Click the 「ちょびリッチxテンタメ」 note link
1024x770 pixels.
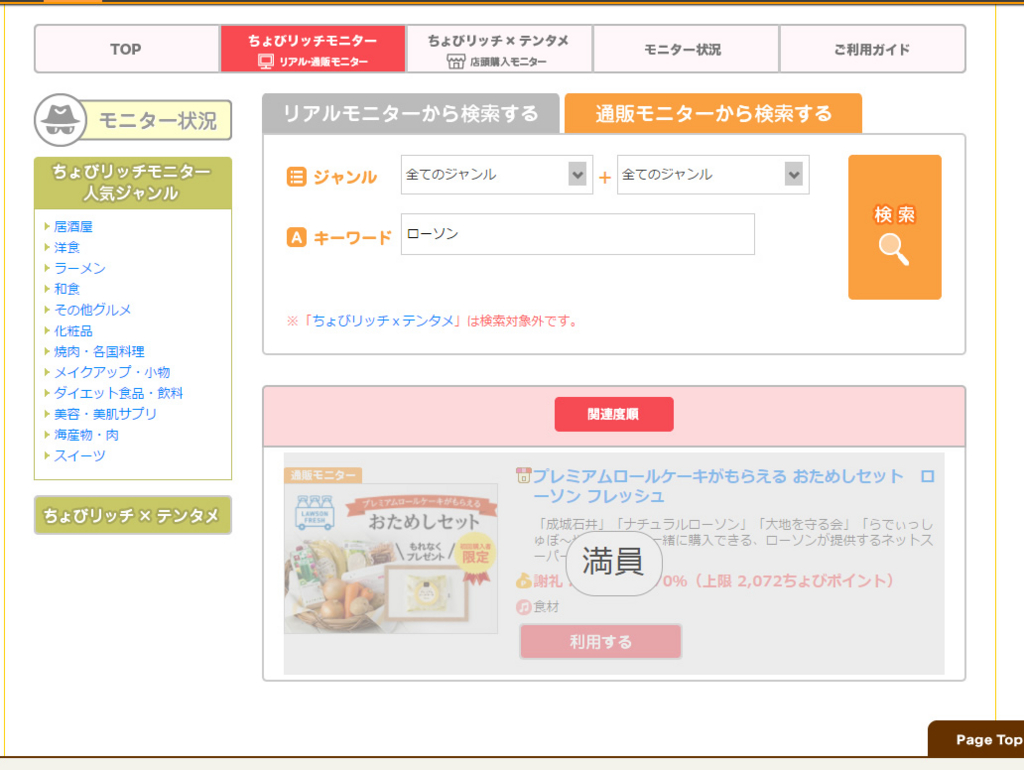click(x=382, y=321)
